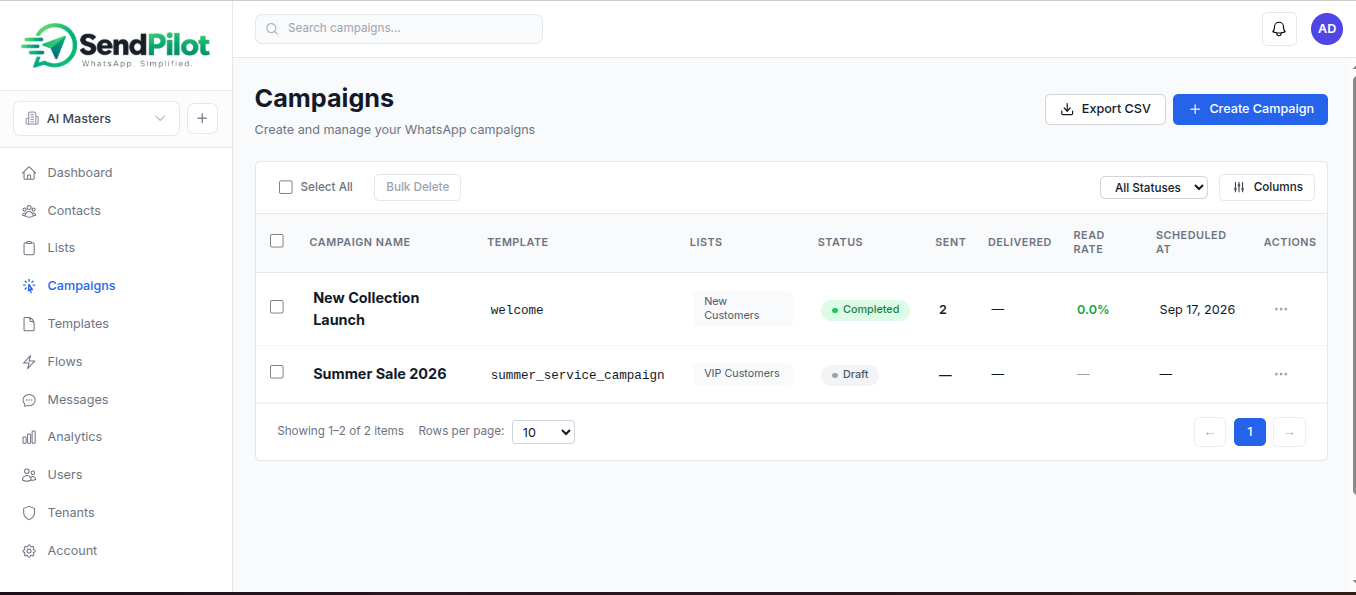The width and height of the screenshot is (1356, 595).
Task: Click the New Customers list tag
Action: tap(742, 309)
